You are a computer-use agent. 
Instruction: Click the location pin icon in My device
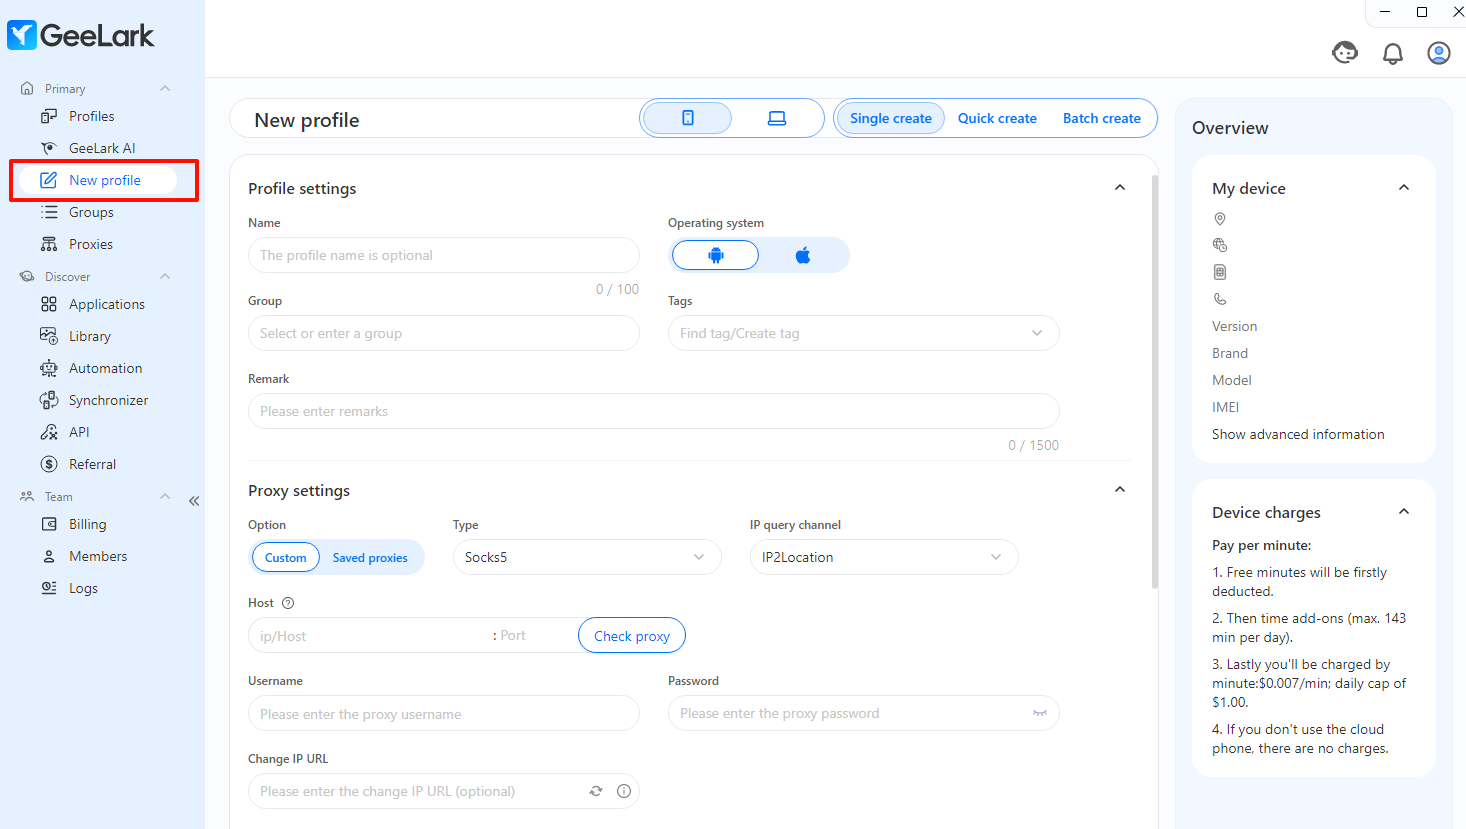tap(1219, 218)
